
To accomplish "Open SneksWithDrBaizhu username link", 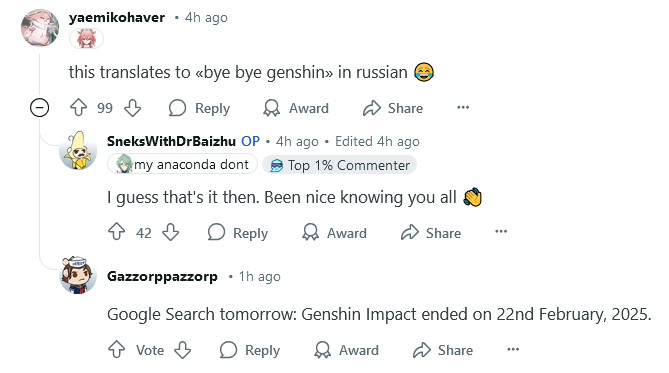I will click(171, 141).
